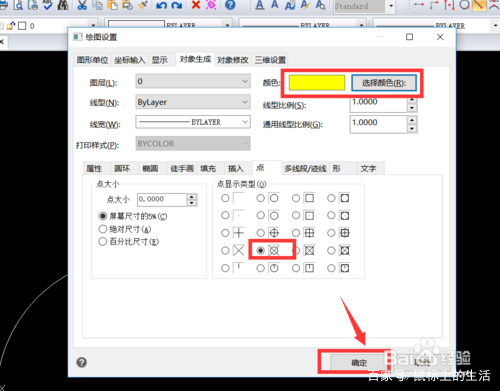Redo with the blue forward arrow
Viewport: 500px width, 391px height.
pyautogui.click(x=176, y=5)
